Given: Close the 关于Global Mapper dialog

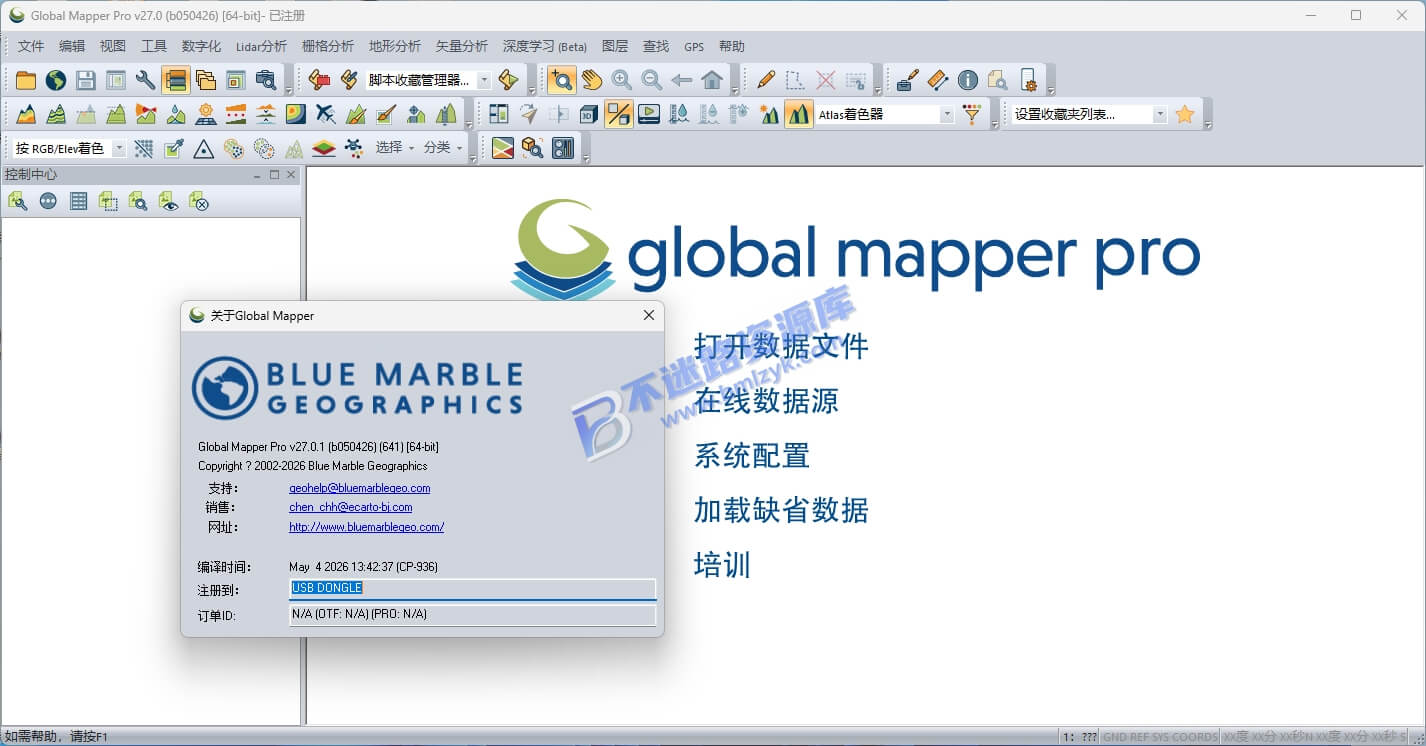Looking at the screenshot, I should pyautogui.click(x=649, y=315).
